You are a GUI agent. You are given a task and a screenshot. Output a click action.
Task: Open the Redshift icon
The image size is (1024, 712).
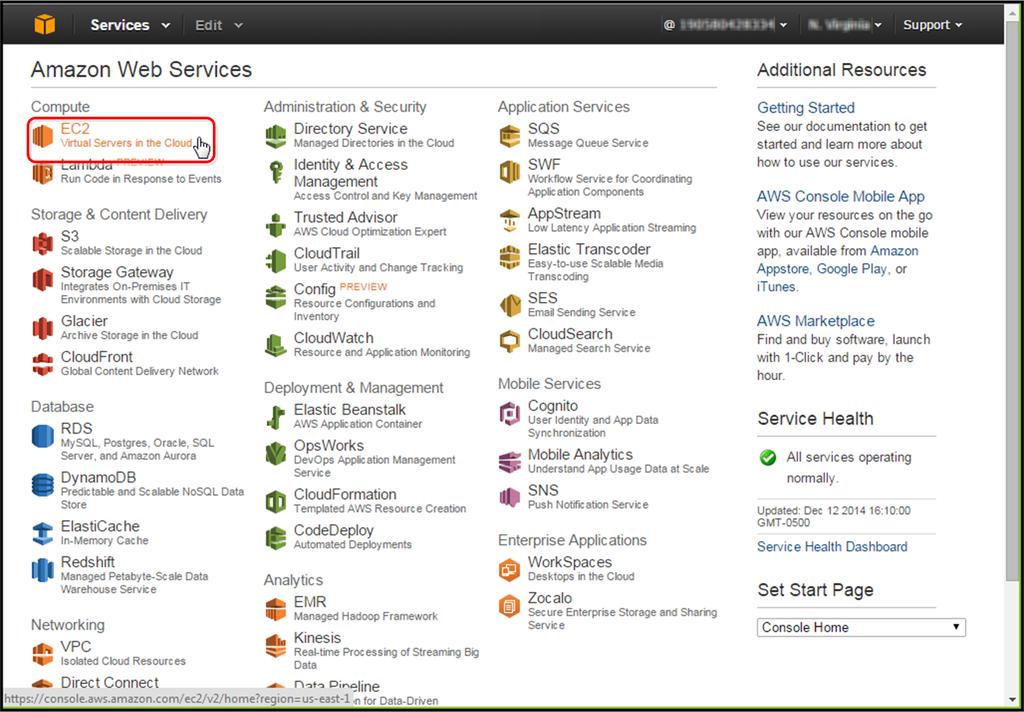(x=43, y=570)
